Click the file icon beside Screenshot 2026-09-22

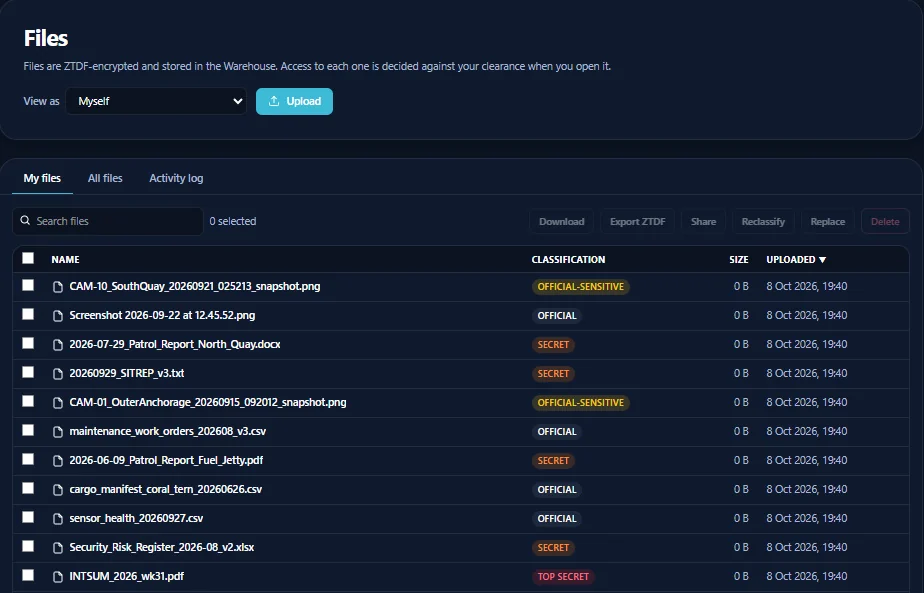coord(58,316)
